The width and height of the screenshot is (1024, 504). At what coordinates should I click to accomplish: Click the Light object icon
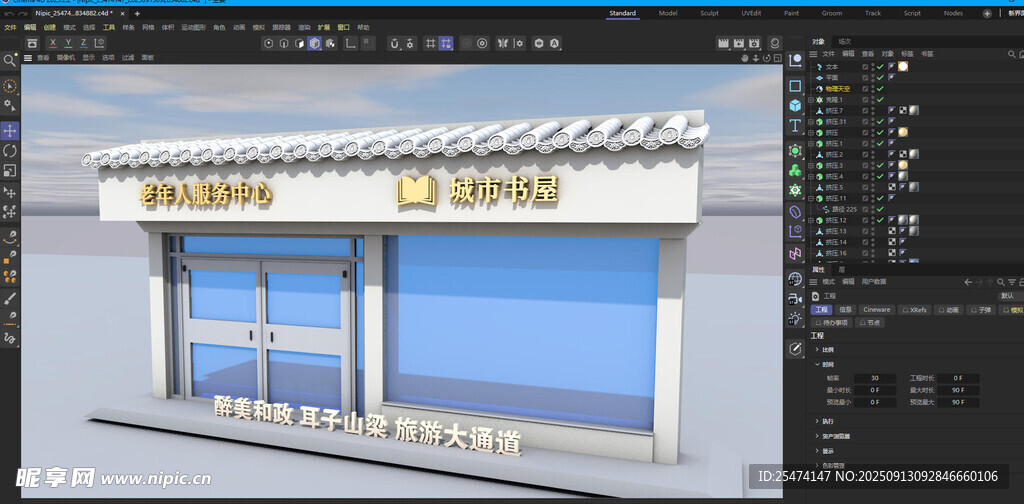pos(794,319)
